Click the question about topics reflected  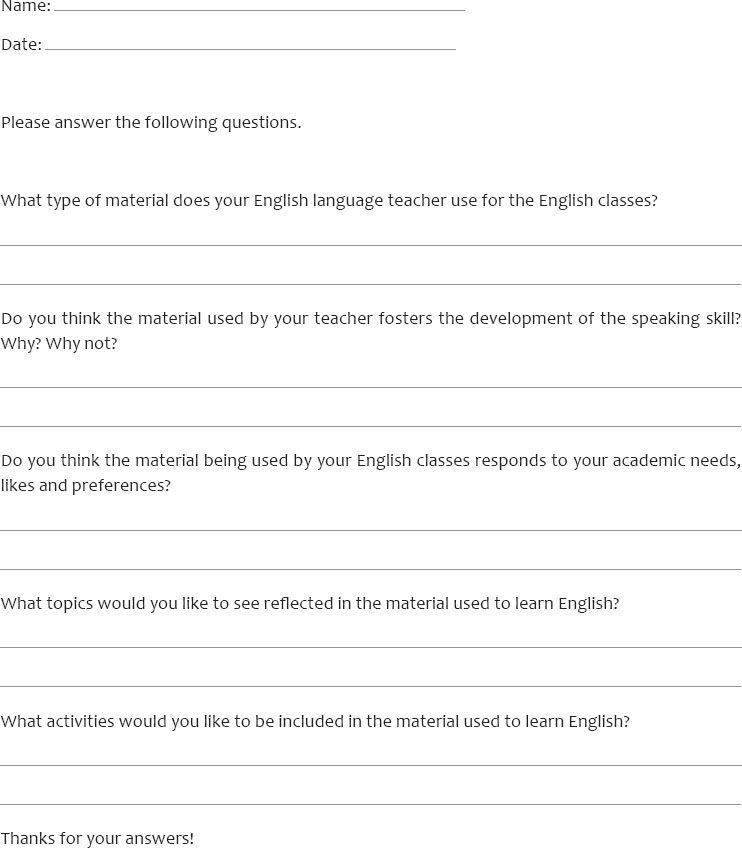coord(310,604)
